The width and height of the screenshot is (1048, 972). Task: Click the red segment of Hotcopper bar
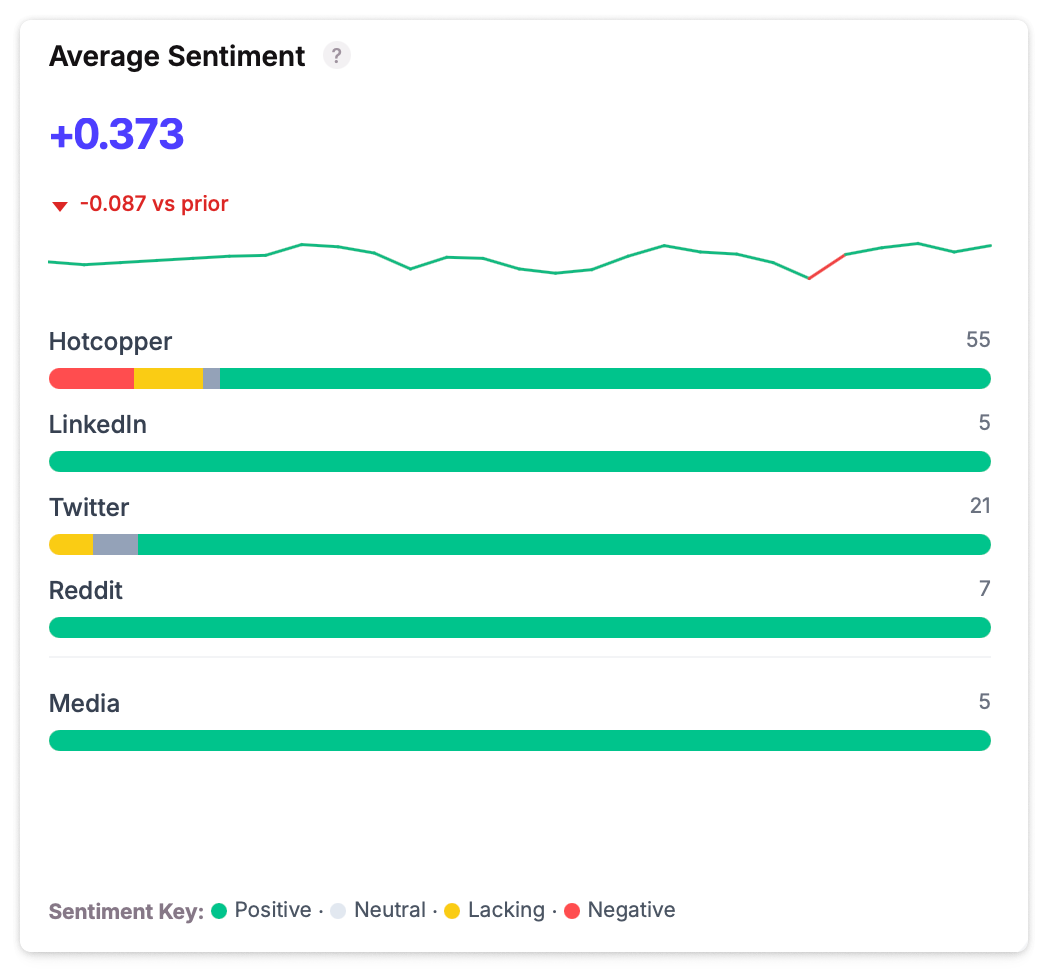(91, 378)
